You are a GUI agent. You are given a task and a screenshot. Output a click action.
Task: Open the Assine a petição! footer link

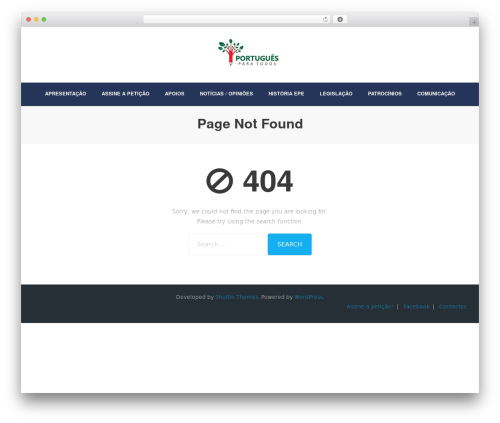click(x=370, y=307)
